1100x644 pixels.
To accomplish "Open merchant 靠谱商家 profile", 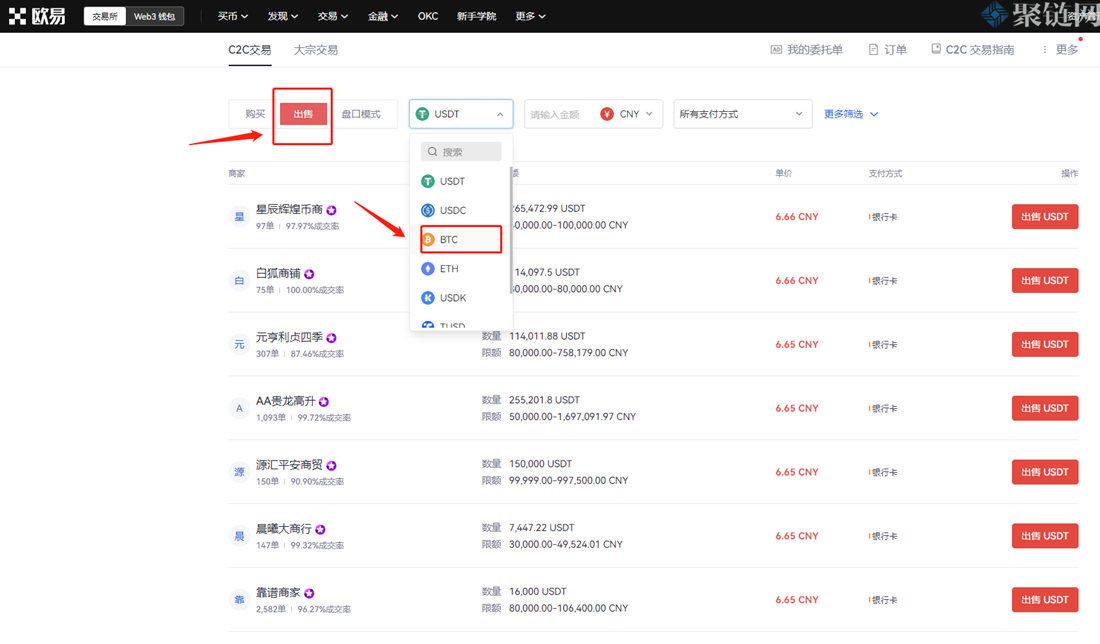I will click(x=278, y=592).
